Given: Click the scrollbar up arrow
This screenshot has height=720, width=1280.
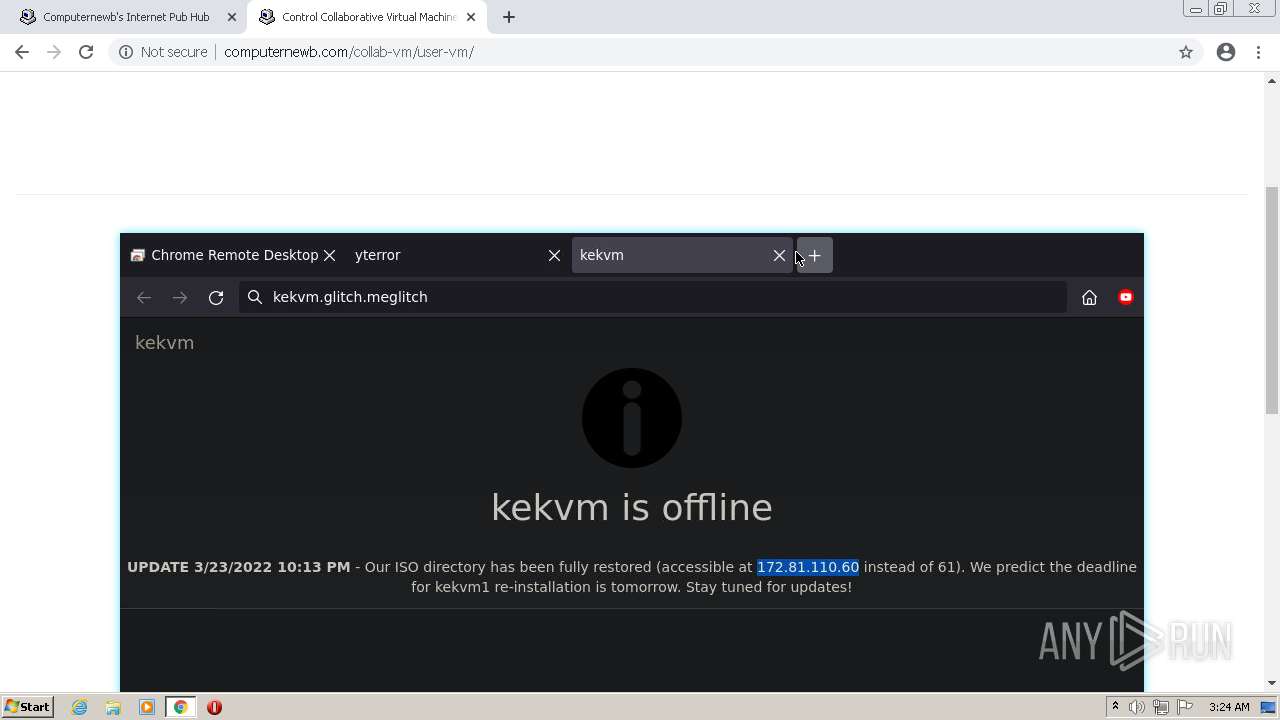Looking at the screenshot, I should pos(1272,80).
